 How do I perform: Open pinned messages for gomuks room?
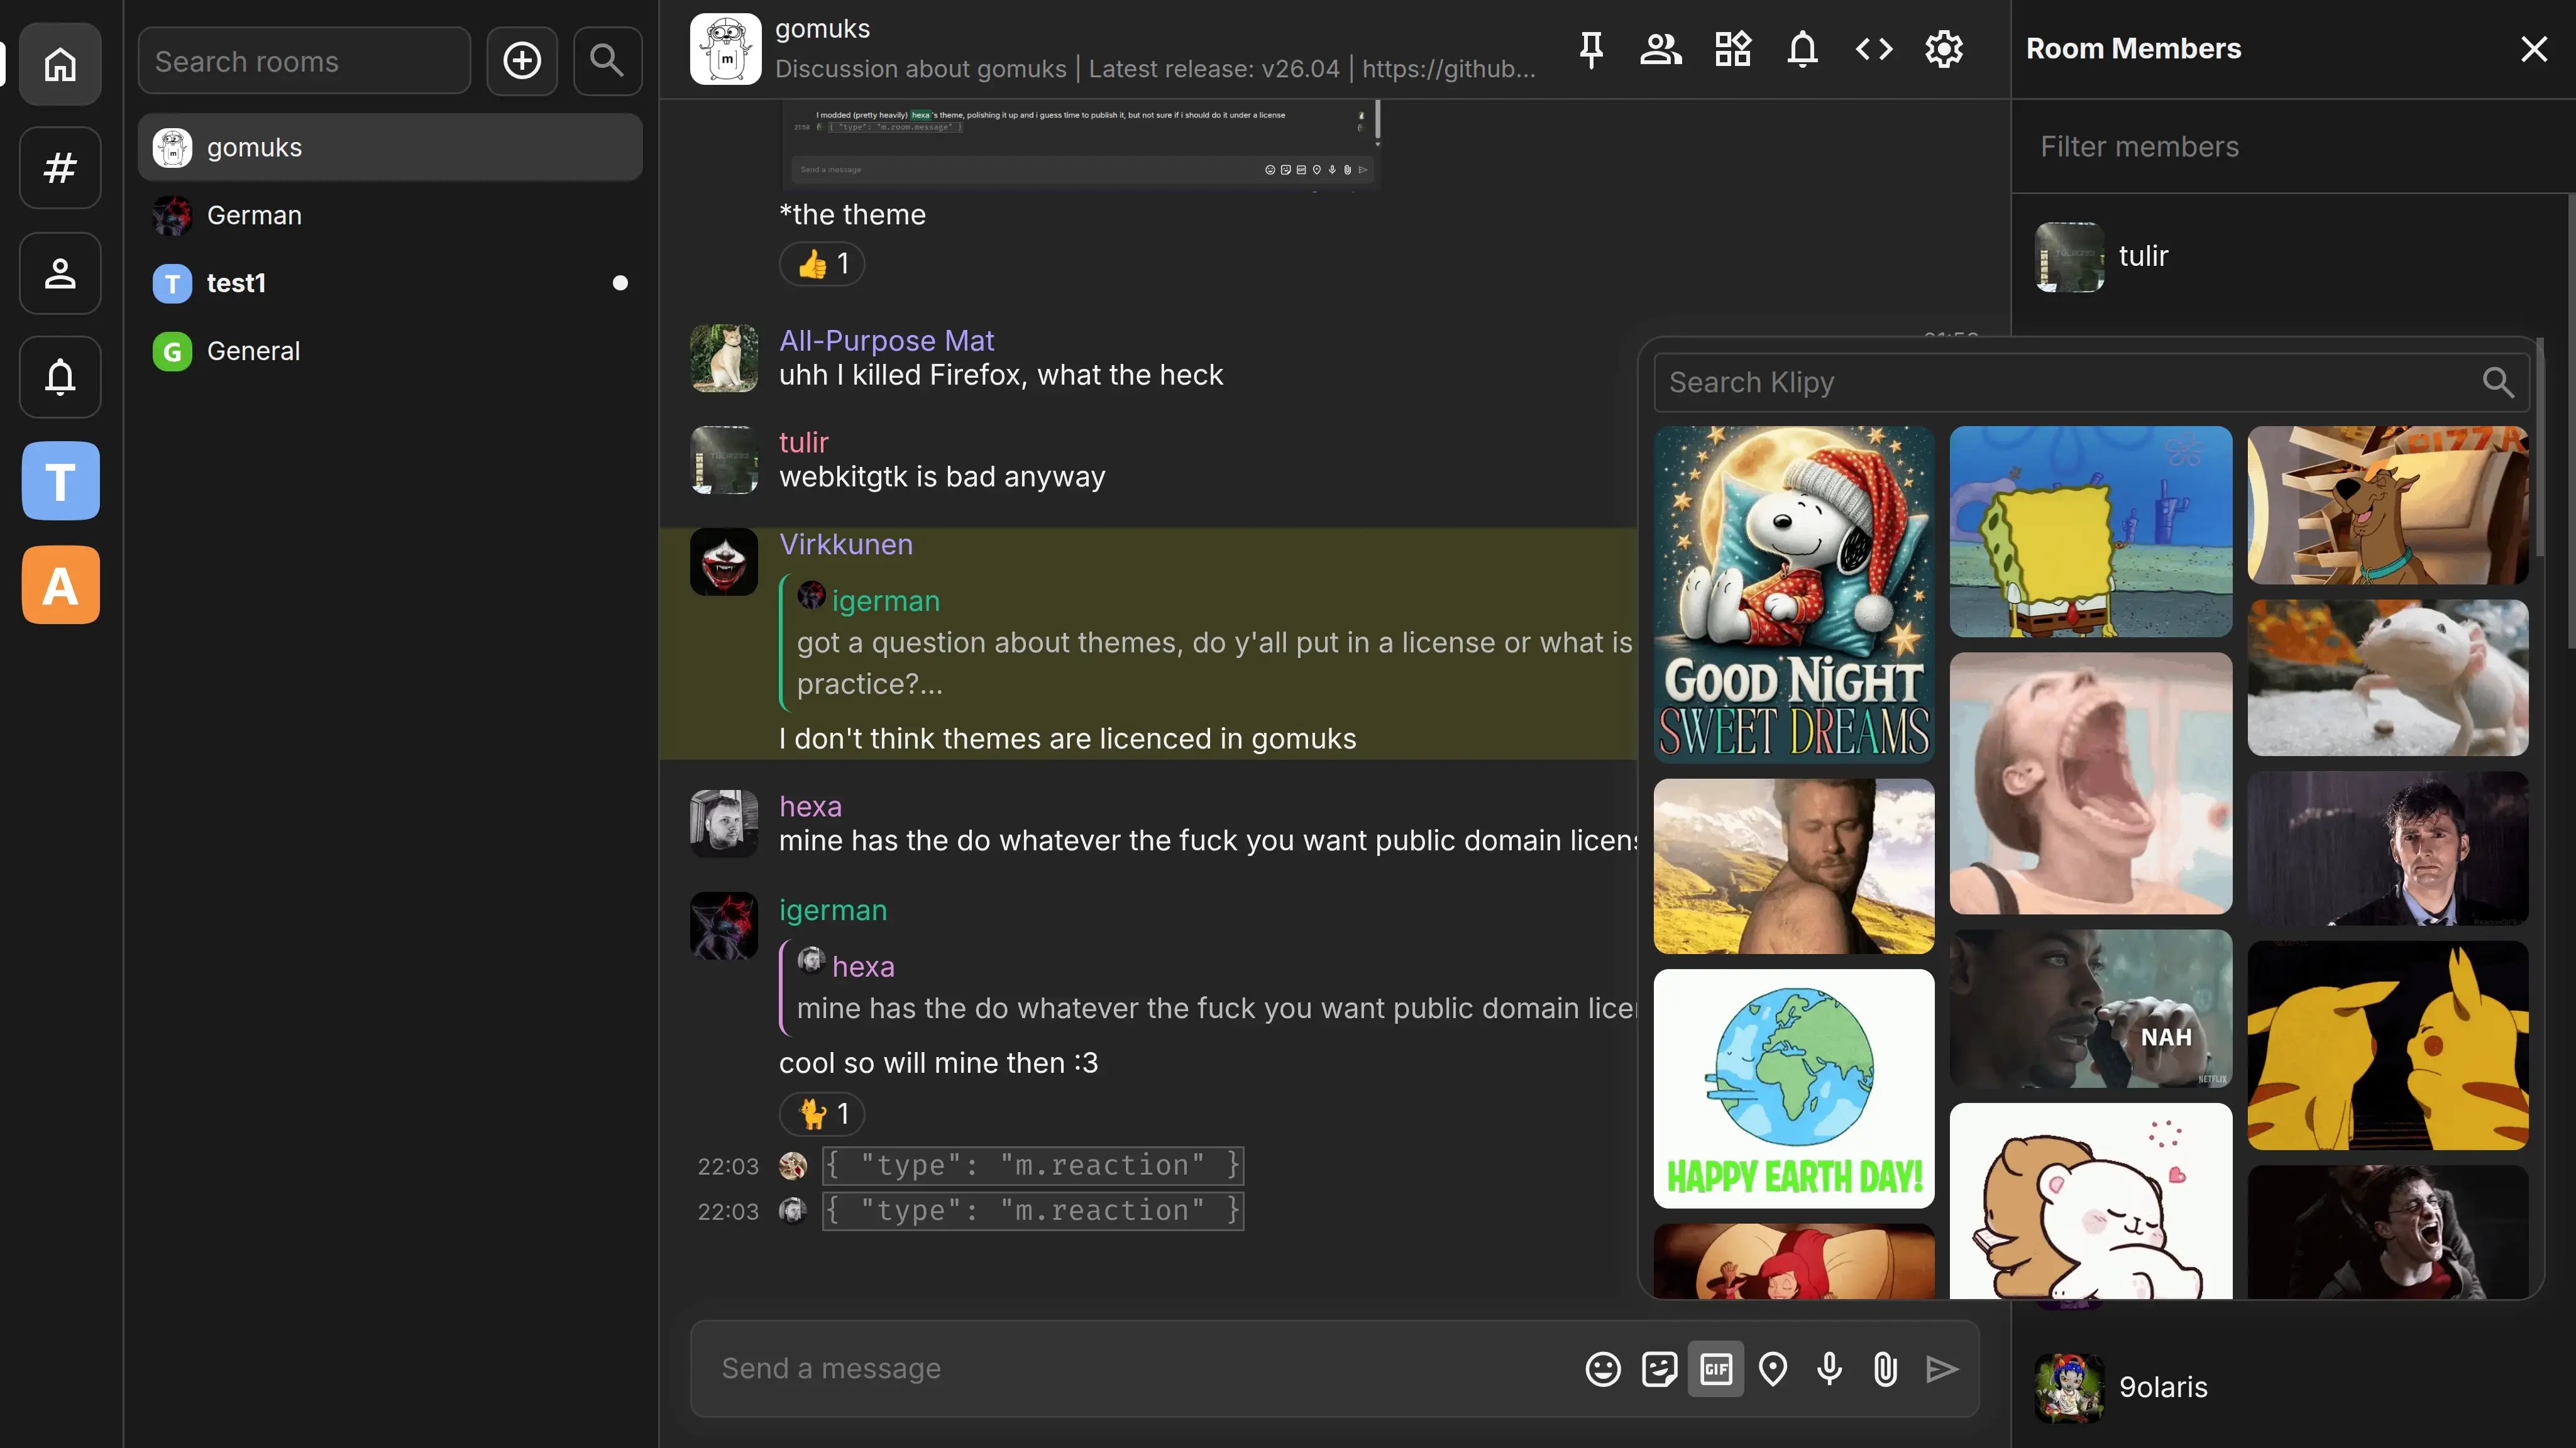tap(1591, 48)
